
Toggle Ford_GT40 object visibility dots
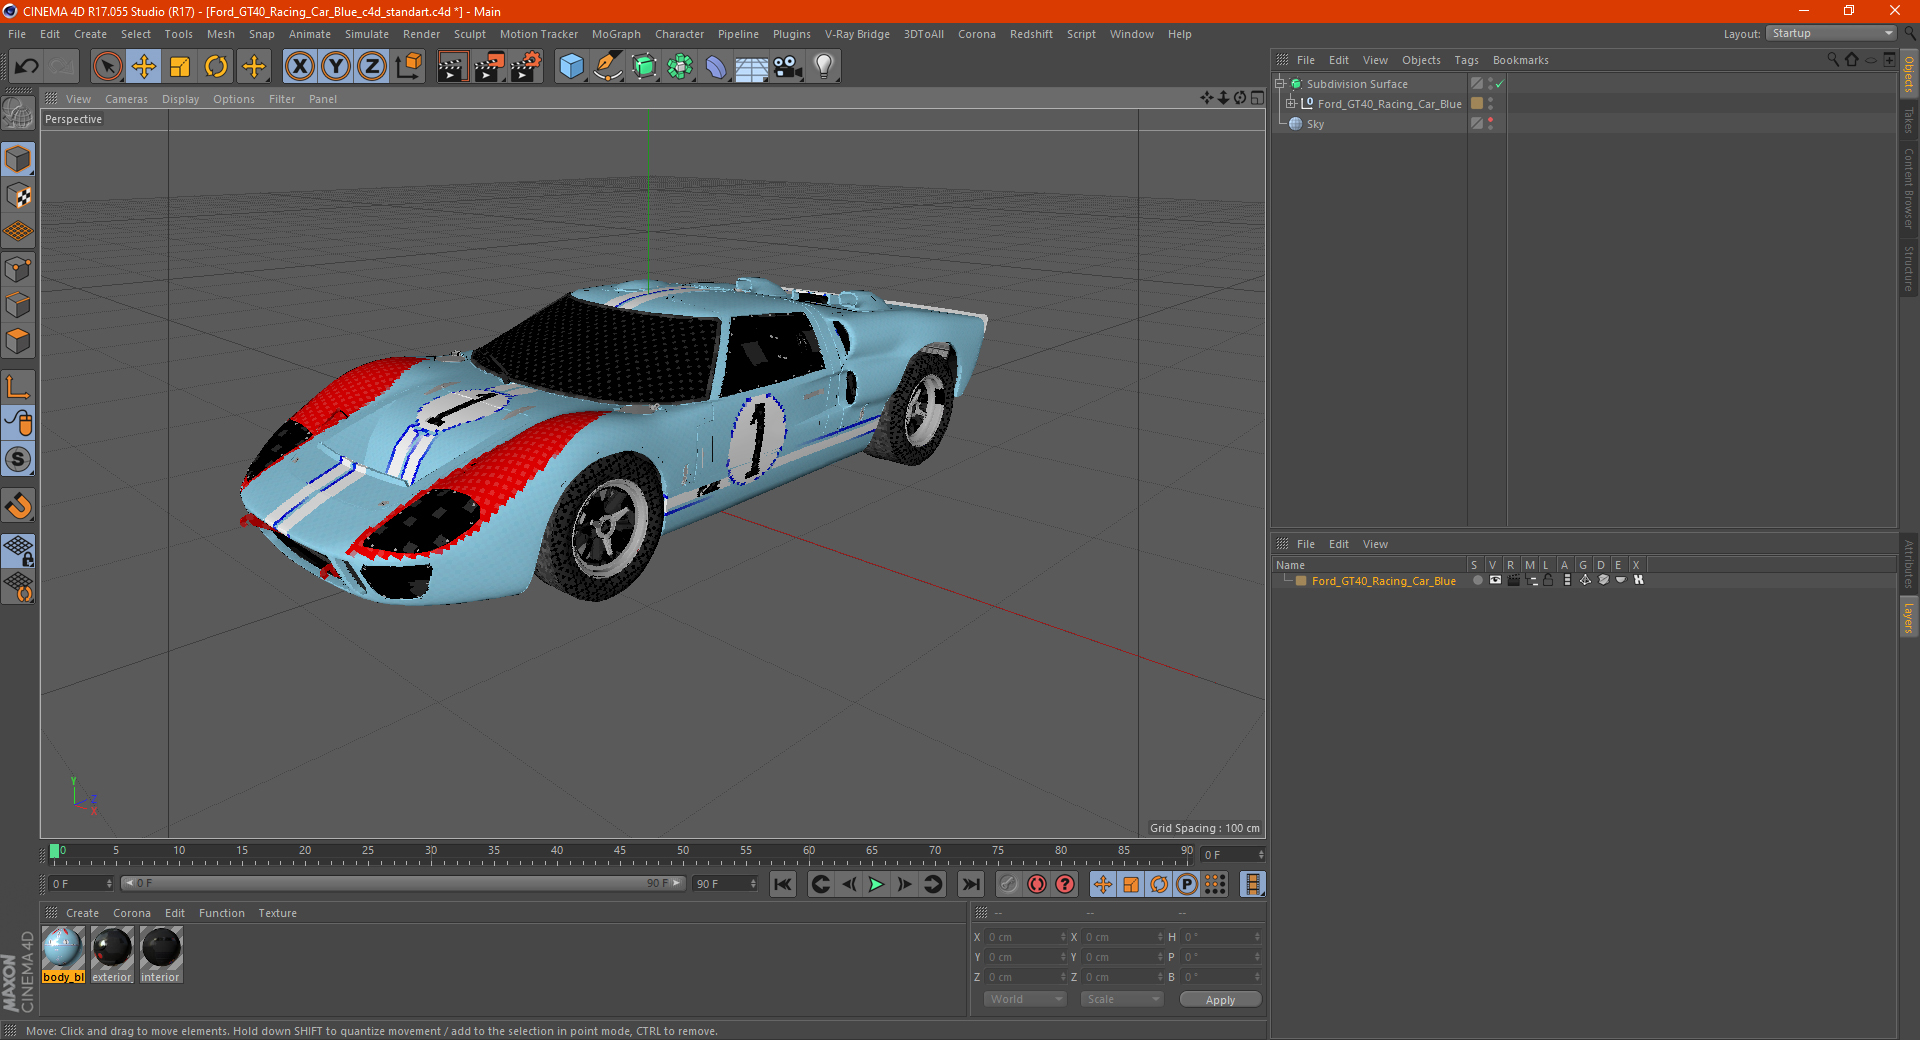point(1490,103)
